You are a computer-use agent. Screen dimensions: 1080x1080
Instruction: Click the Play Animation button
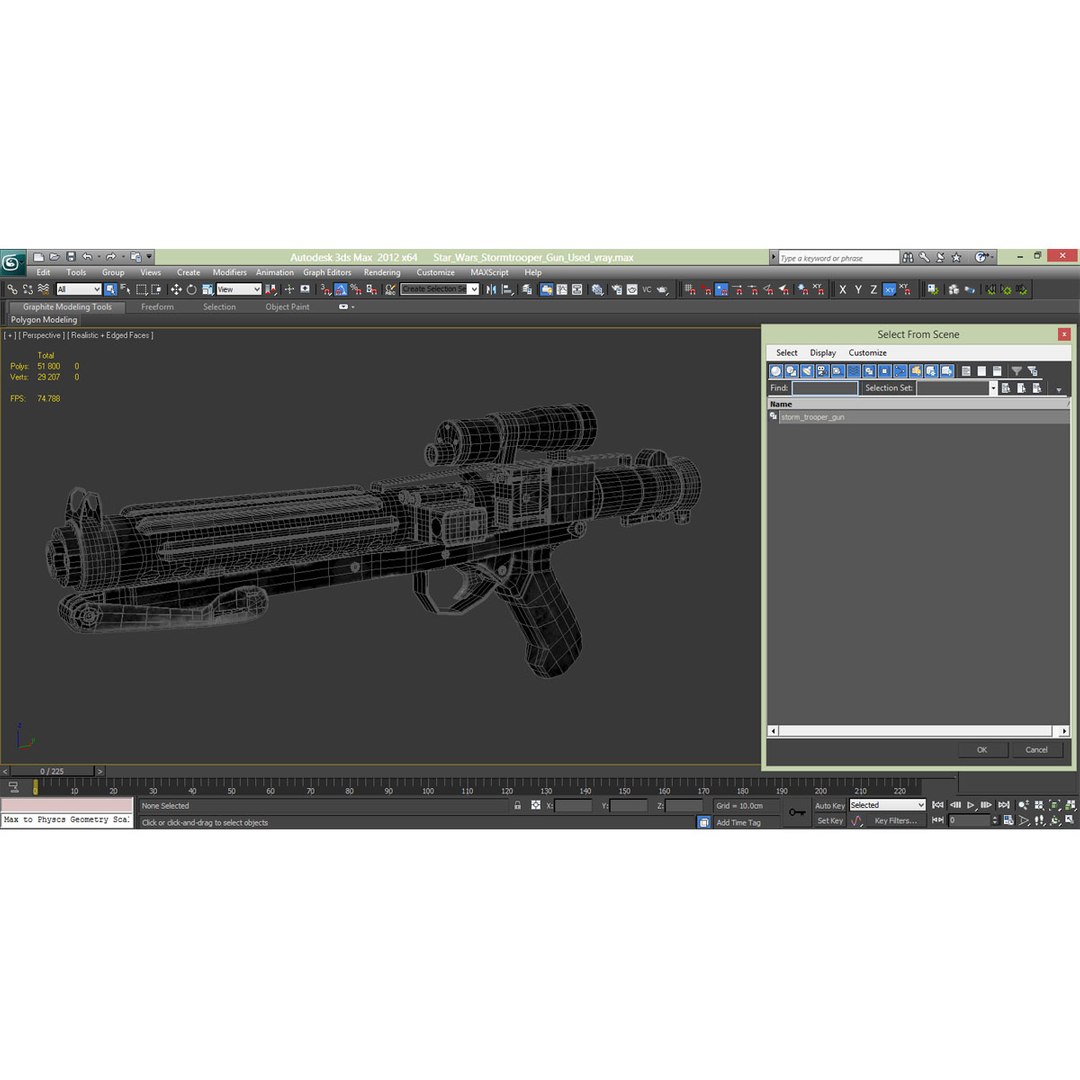tap(970, 805)
